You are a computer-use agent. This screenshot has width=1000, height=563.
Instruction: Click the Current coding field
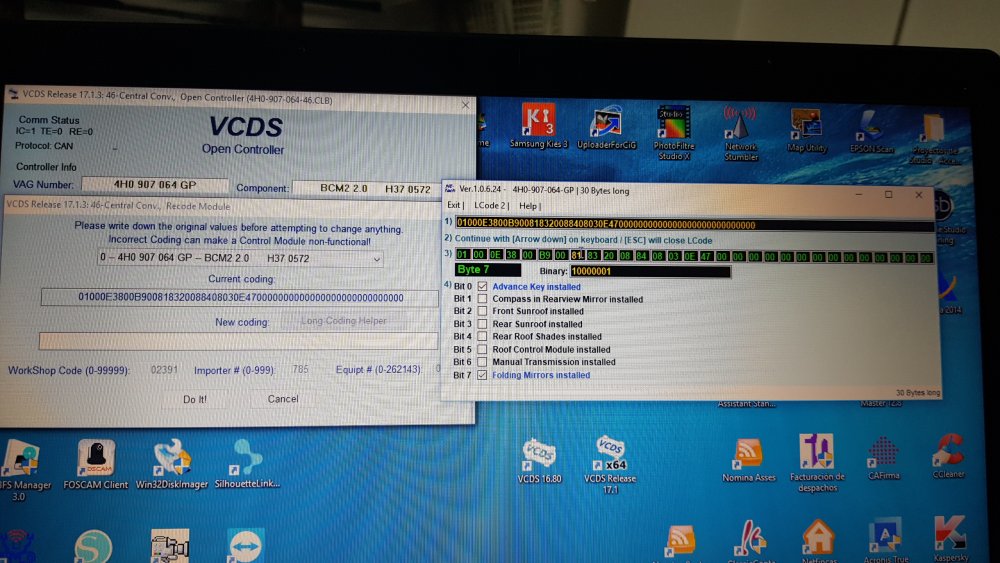pyautogui.click(x=240, y=297)
